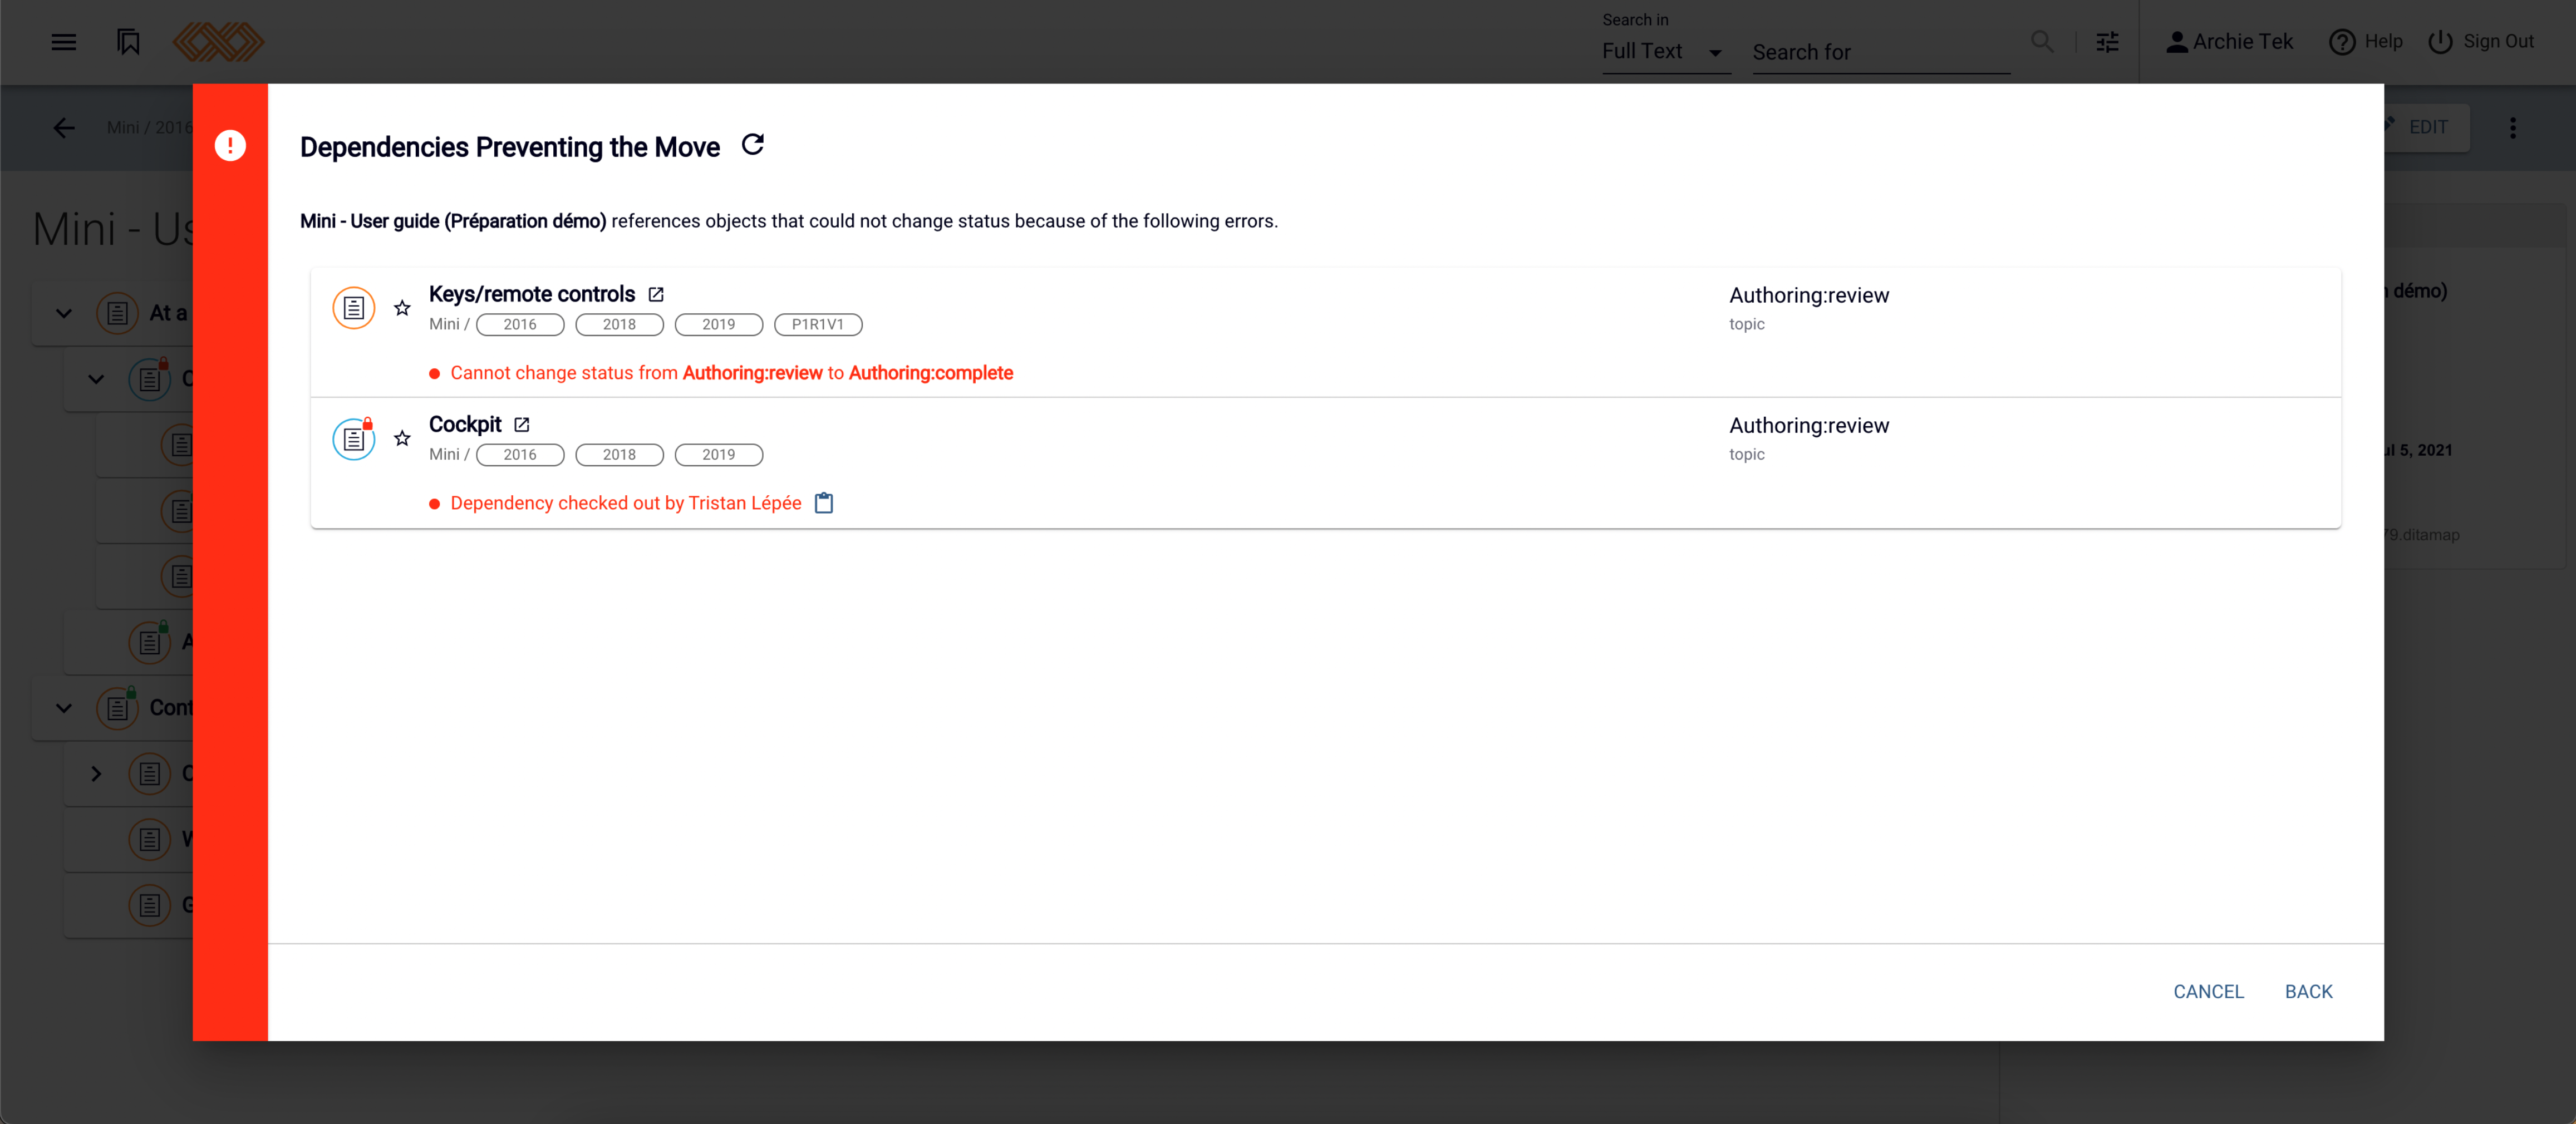Screen dimensions: 2576x1124
Task: Open Cockpit in new window
Action: 522,424
